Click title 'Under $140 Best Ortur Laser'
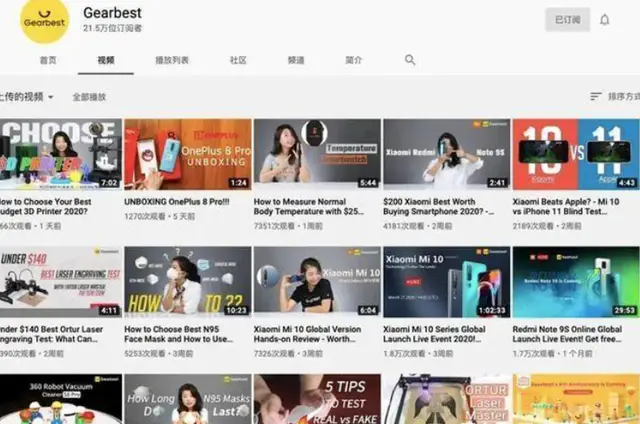The image size is (640, 424). 51,334
